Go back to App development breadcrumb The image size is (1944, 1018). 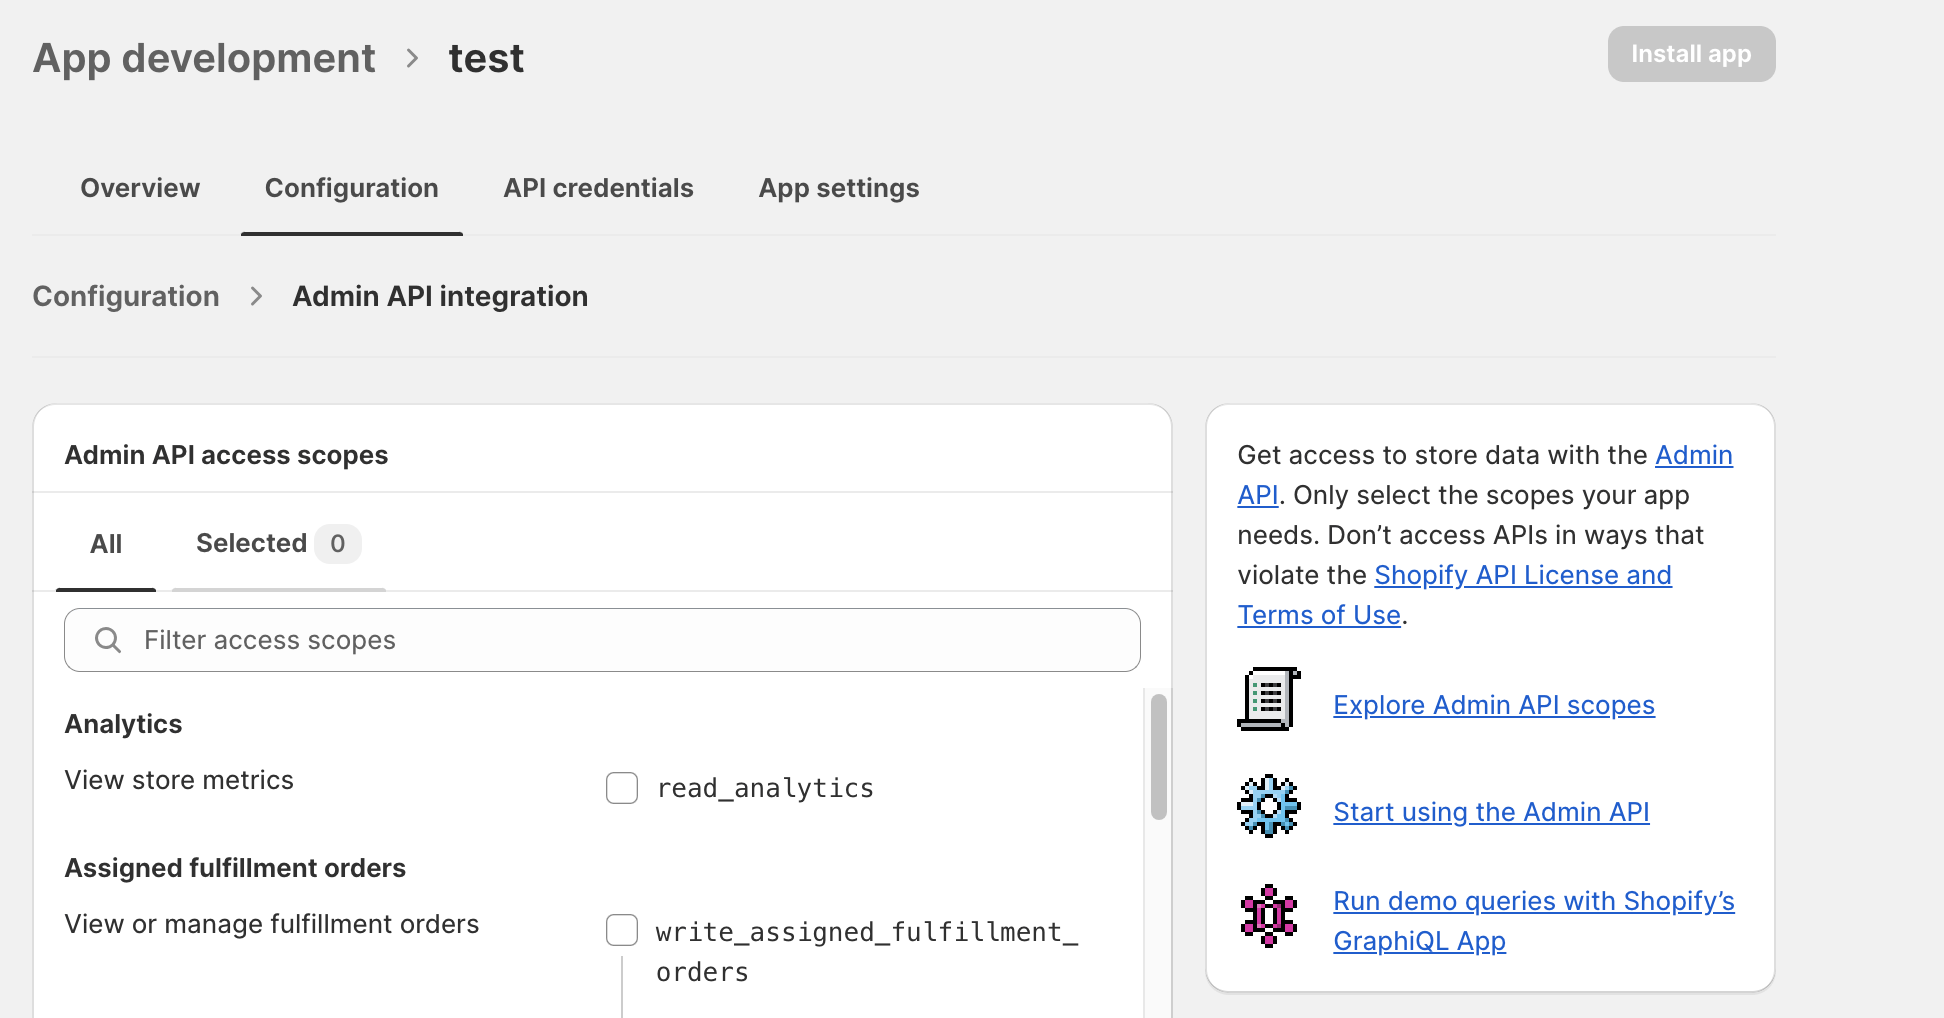(204, 58)
